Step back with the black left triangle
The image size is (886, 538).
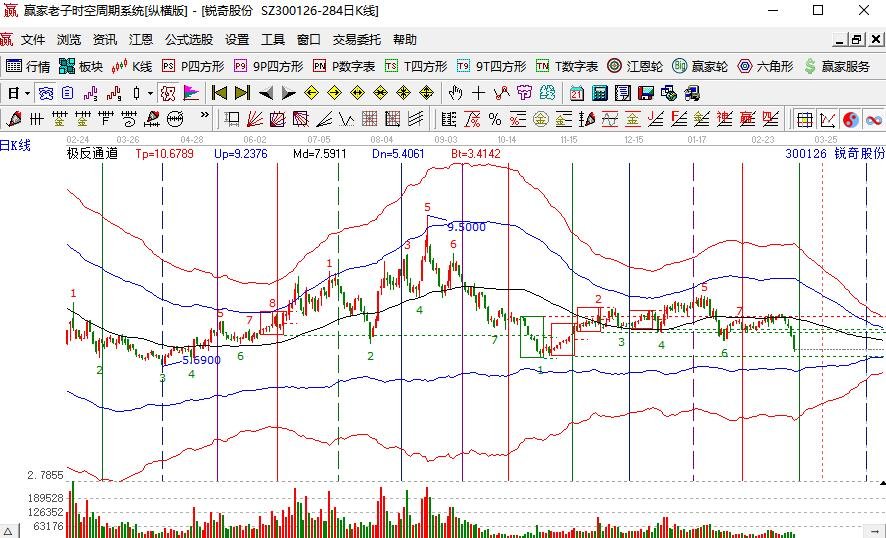[x=266, y=93]
